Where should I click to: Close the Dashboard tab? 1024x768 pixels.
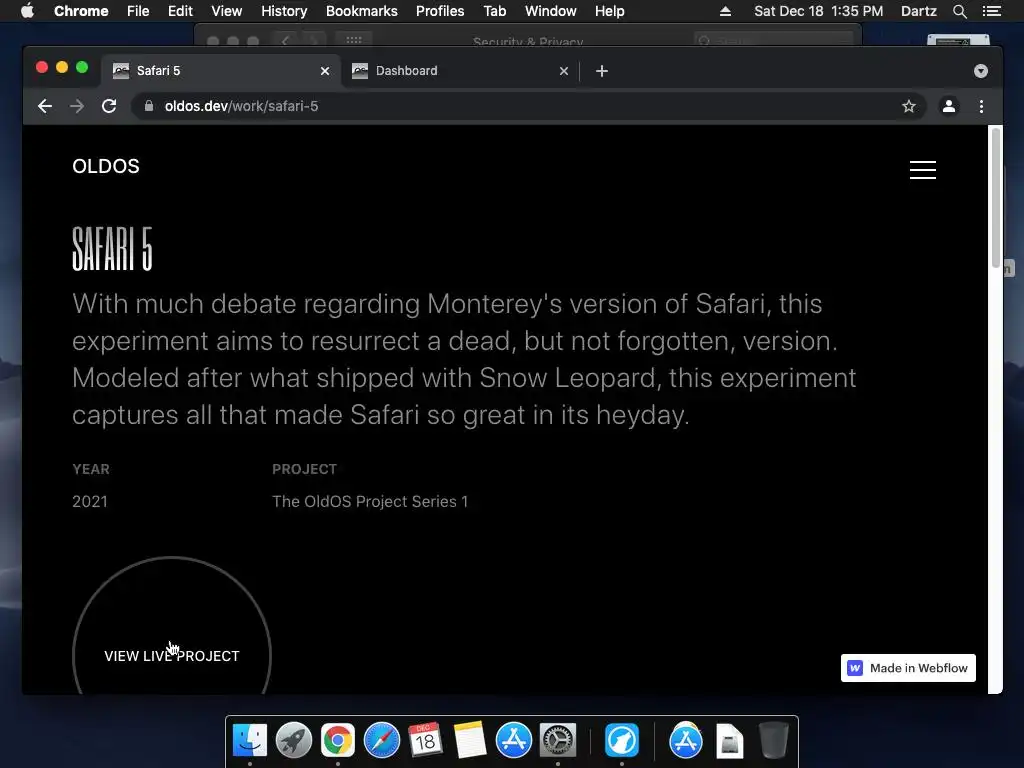(x=564, y=71)
